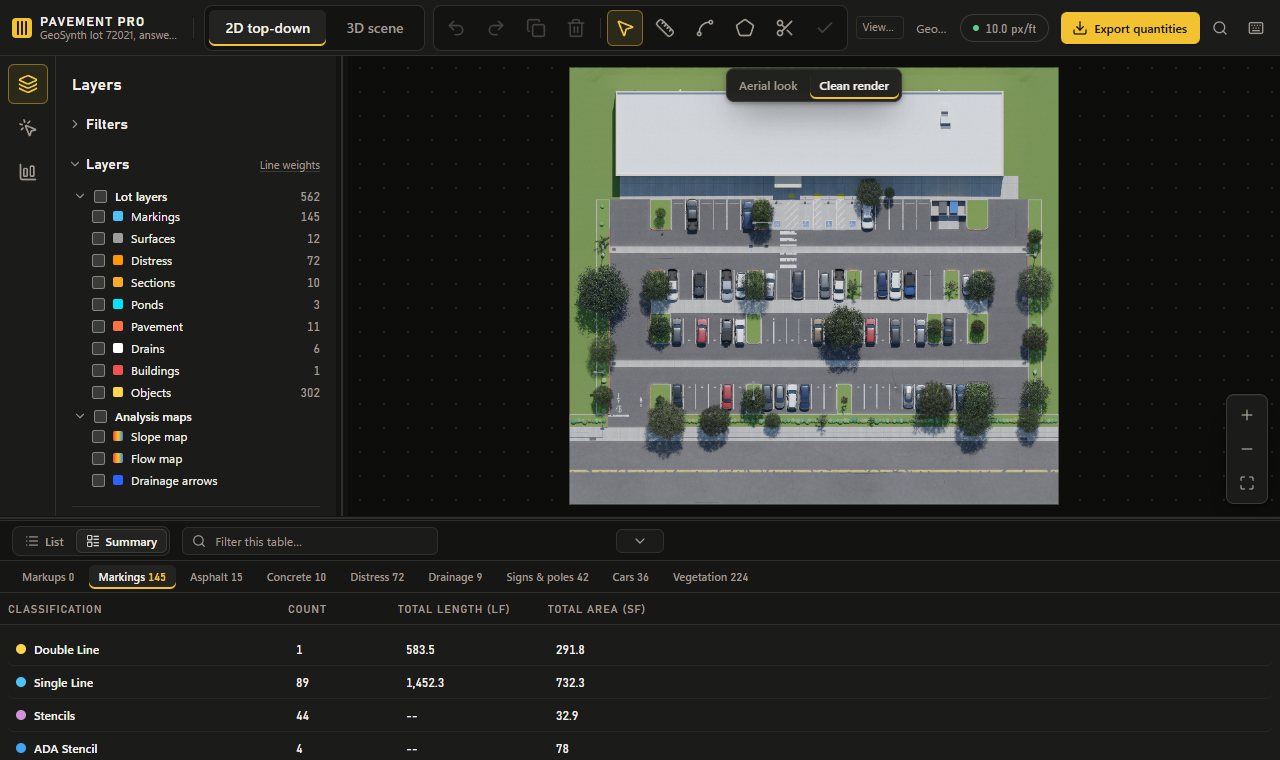This screenshot has width=1280, height=760.
Task: Zoom in with the plus button
Action: click(1247, 415)
